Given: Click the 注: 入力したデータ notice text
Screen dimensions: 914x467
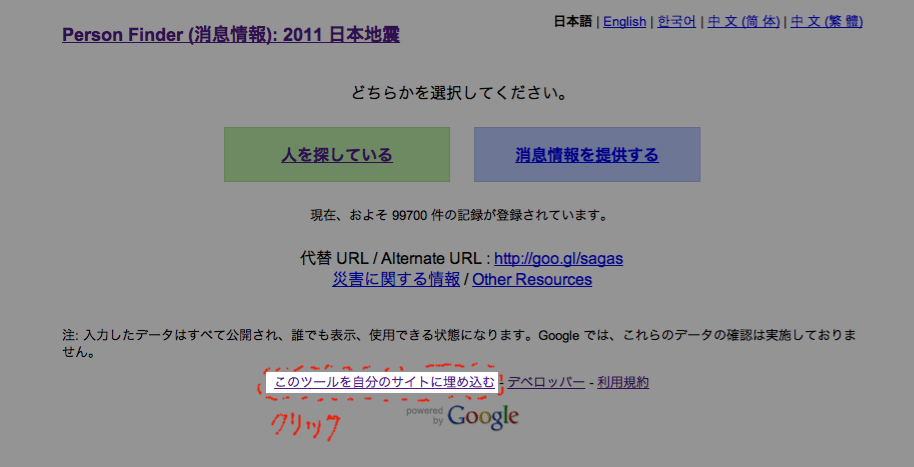Looking at the screenshot, I should tap(459, 344).
